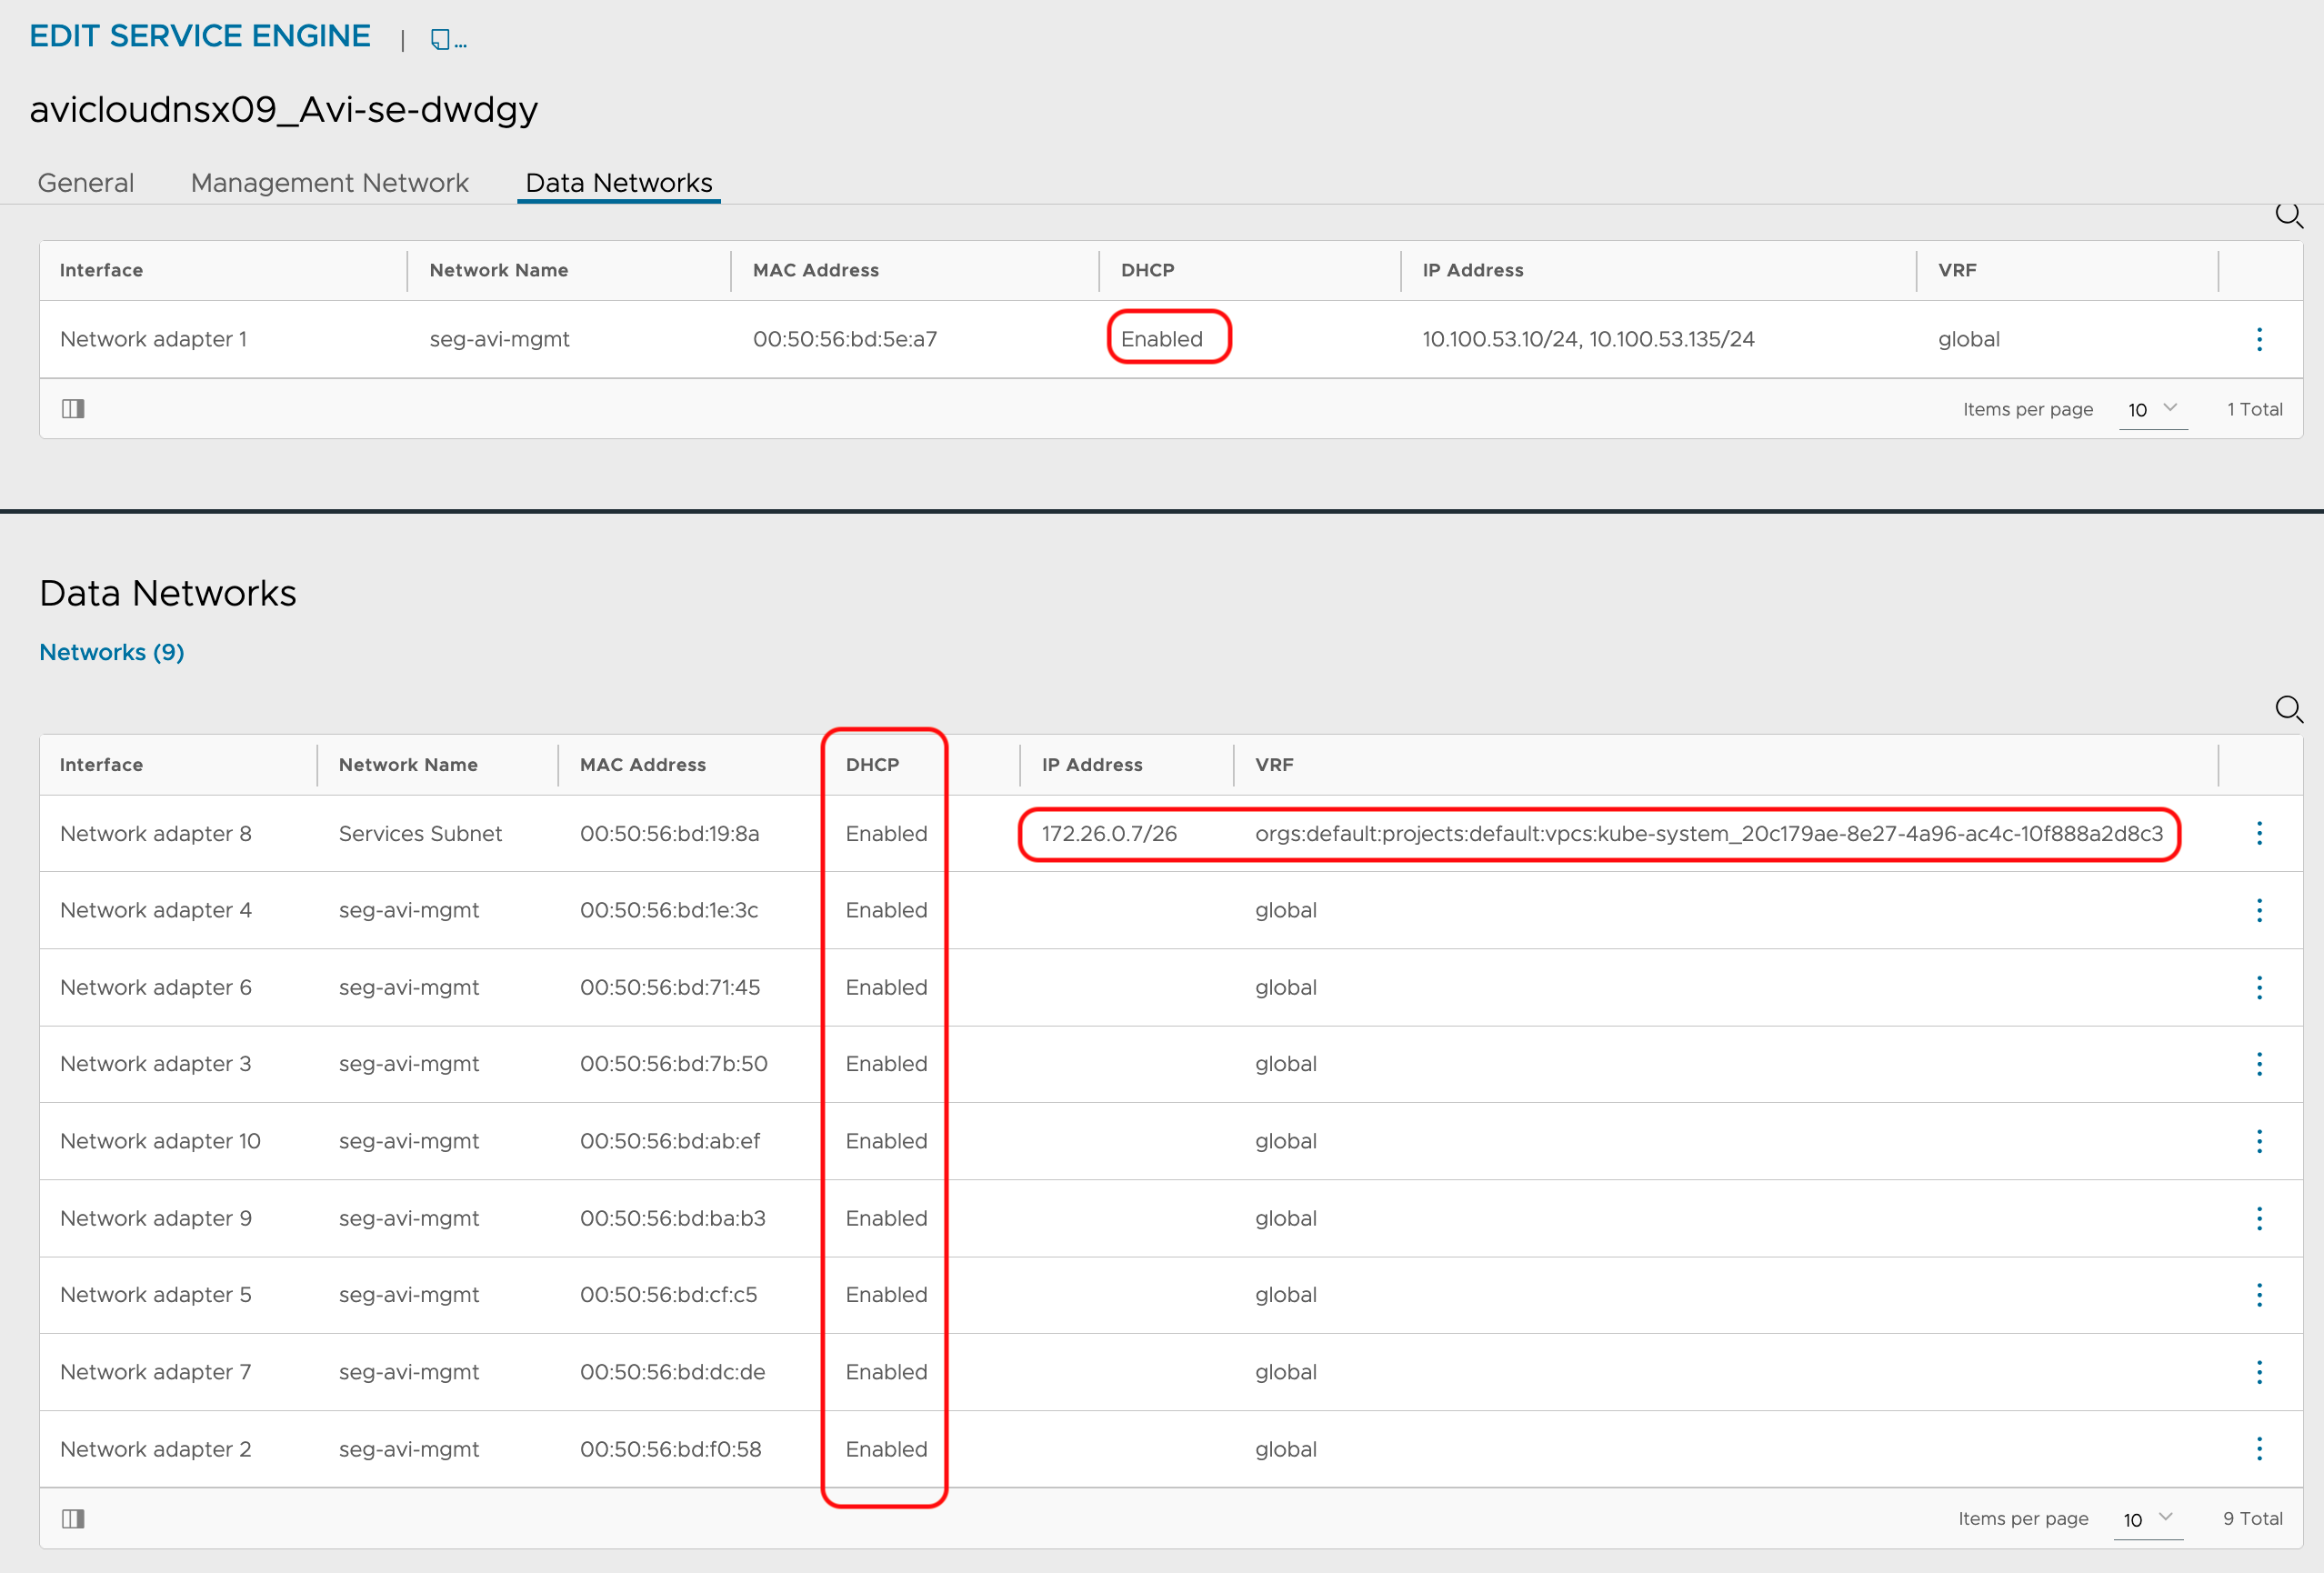2324x1573 pixels.
Task: Sort by Interface column in Data Networks table
Action: (101, 765)
